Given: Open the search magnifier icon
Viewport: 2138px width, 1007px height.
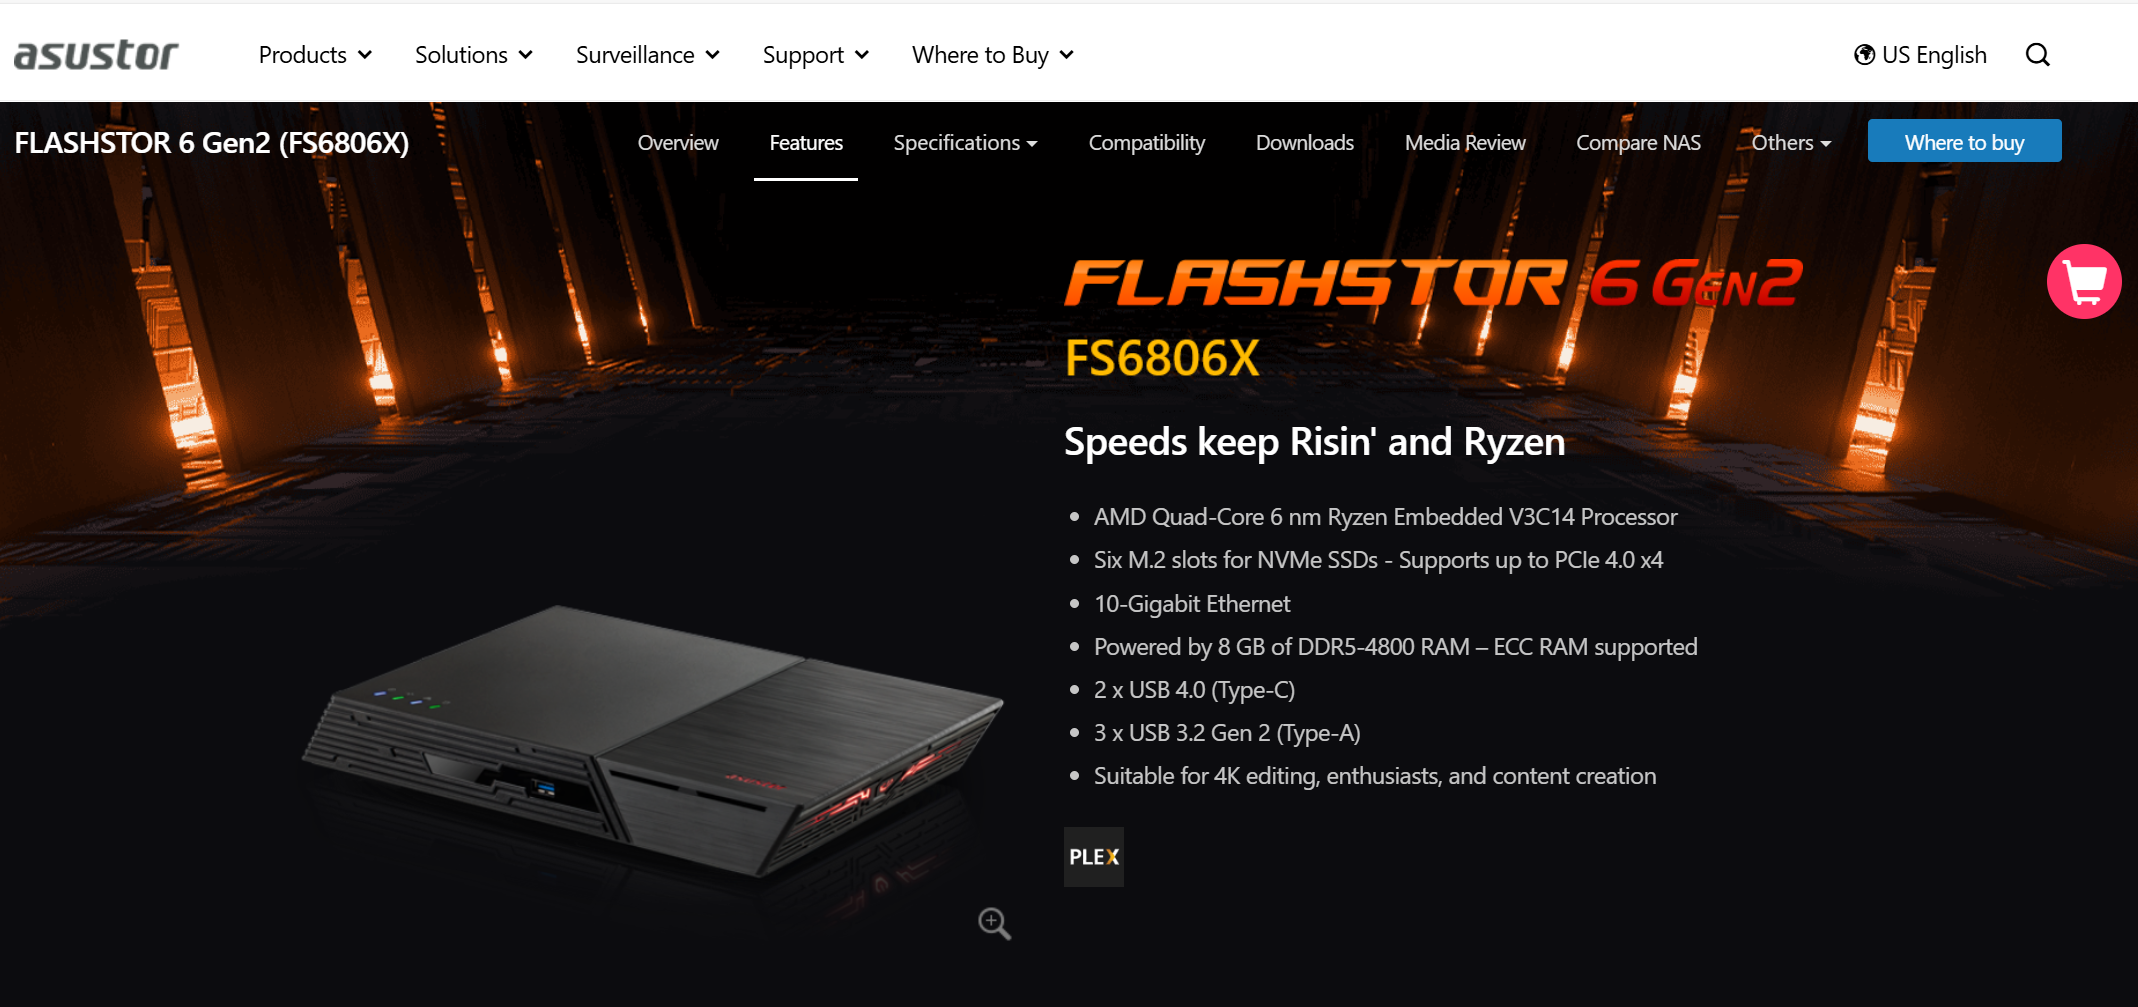Looking at the screenshot, I should click(x=2037, y=55).
